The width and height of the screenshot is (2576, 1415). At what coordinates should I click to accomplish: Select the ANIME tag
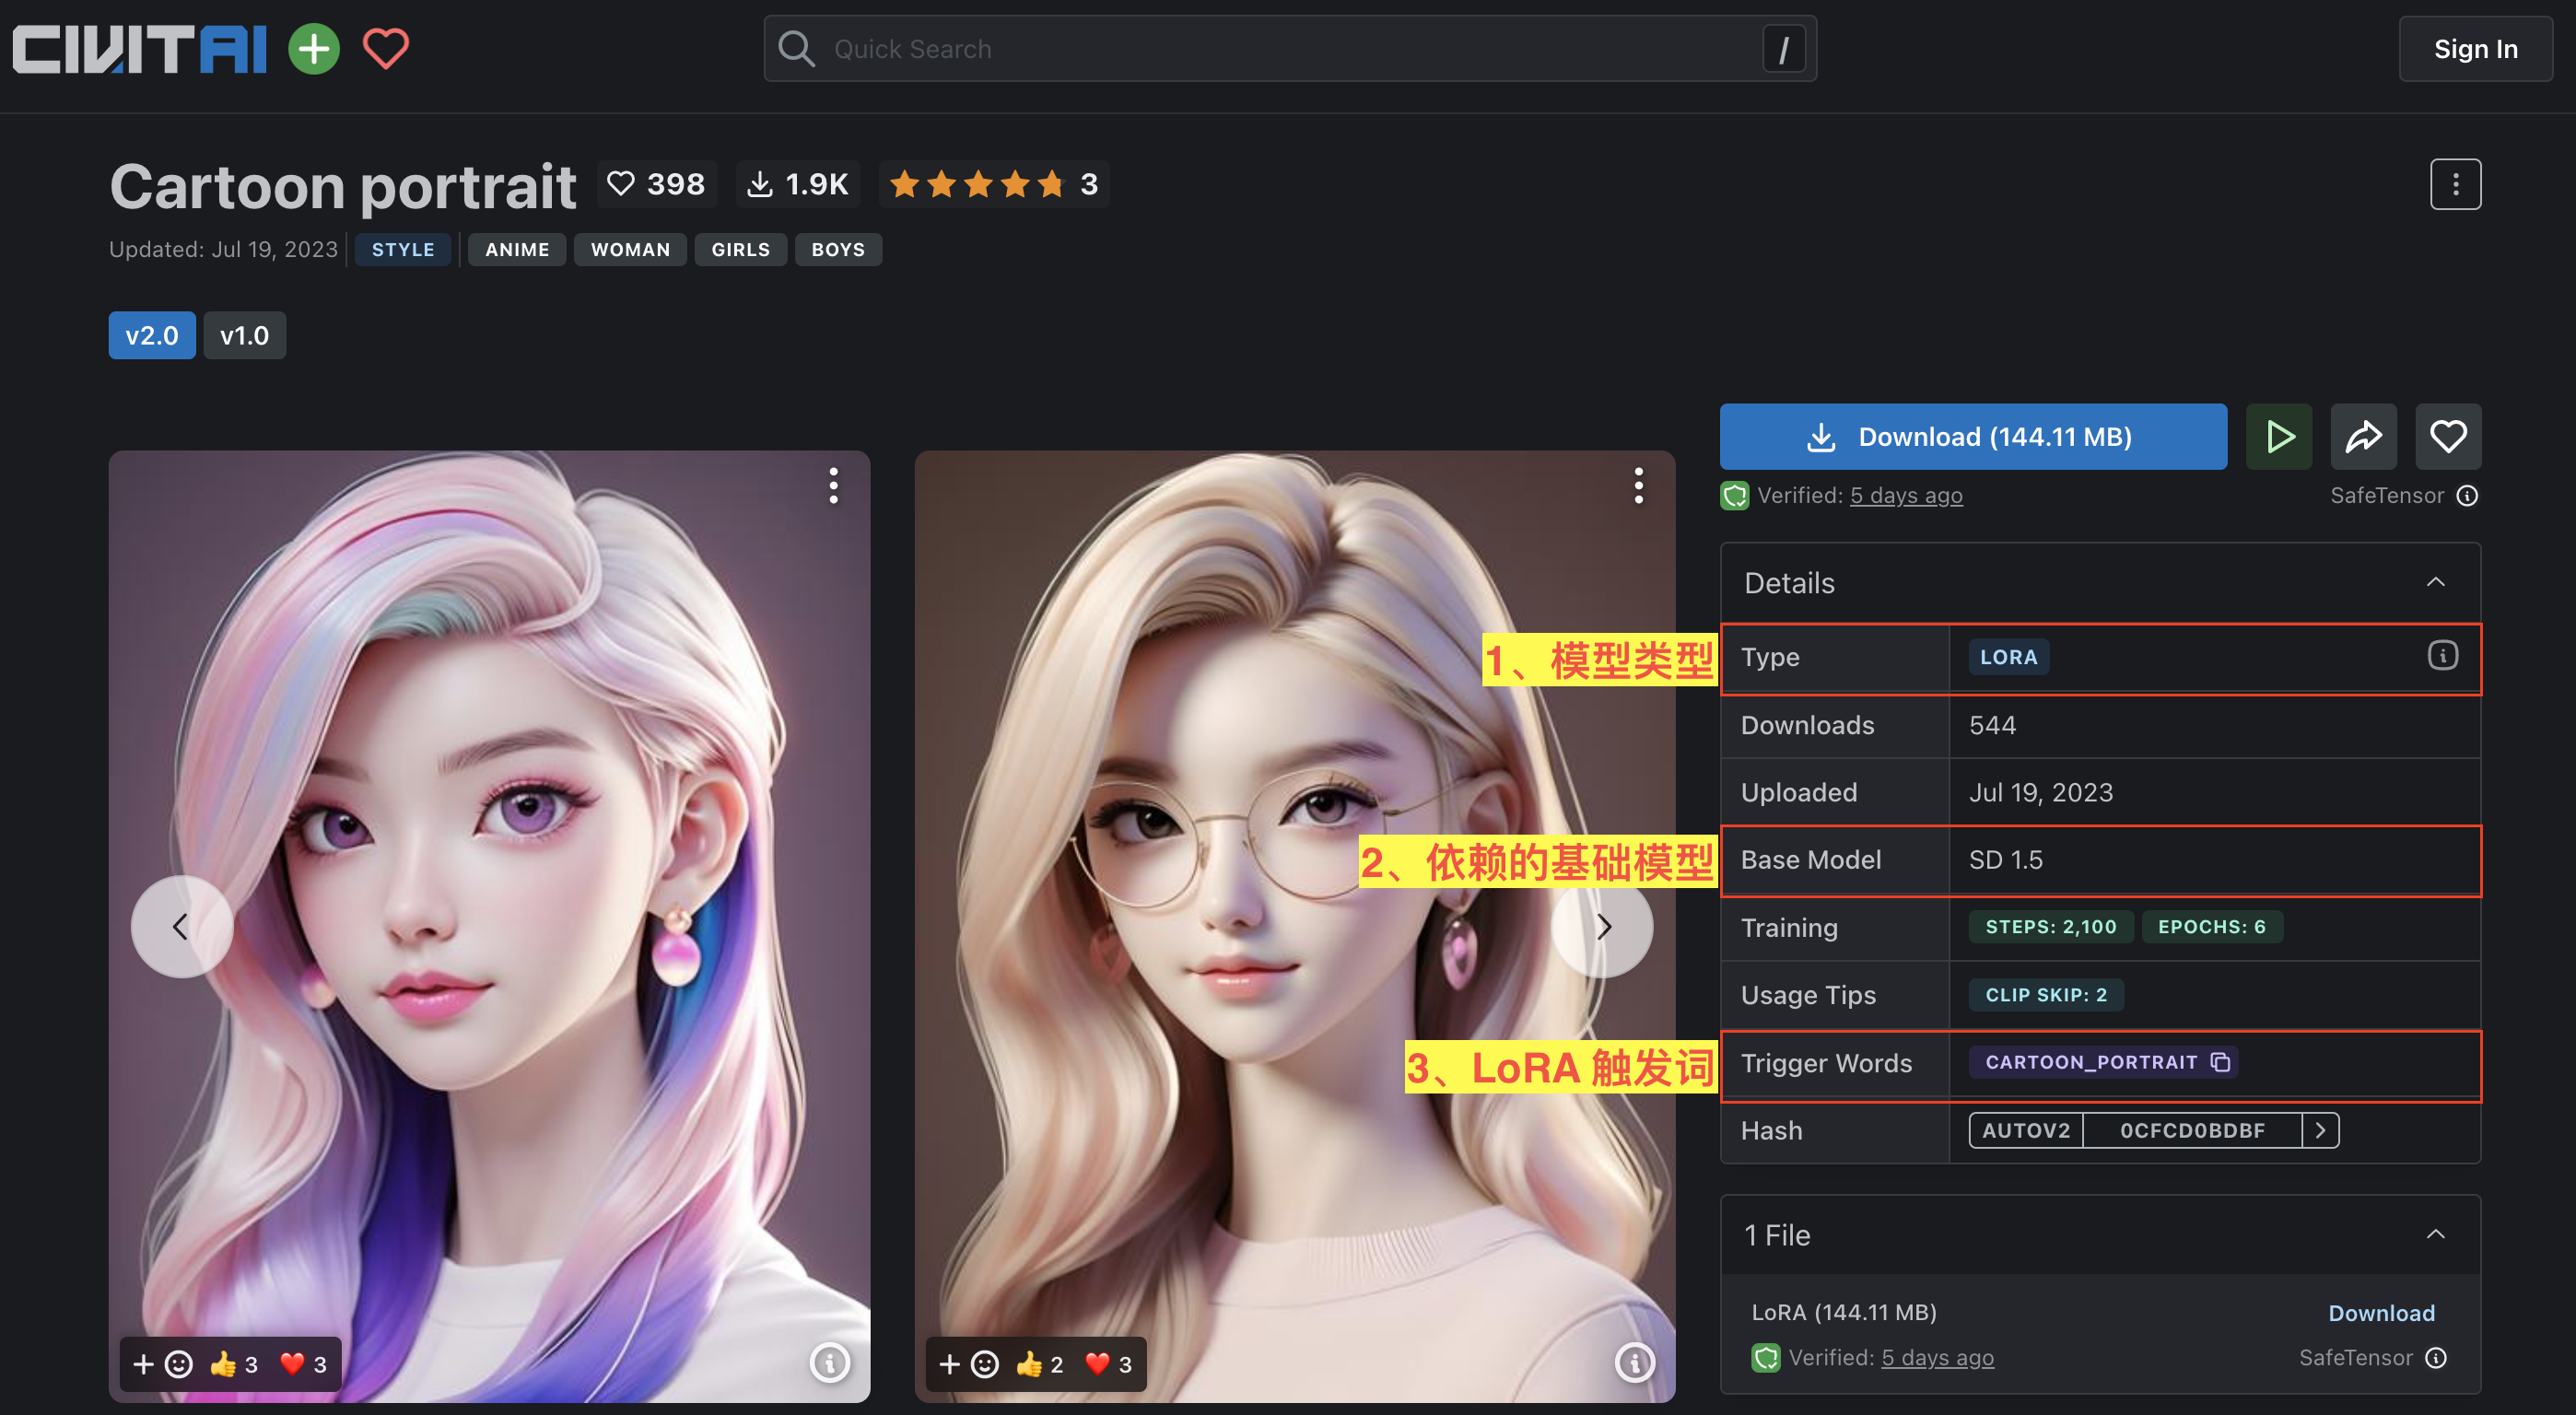coord(516,250)
